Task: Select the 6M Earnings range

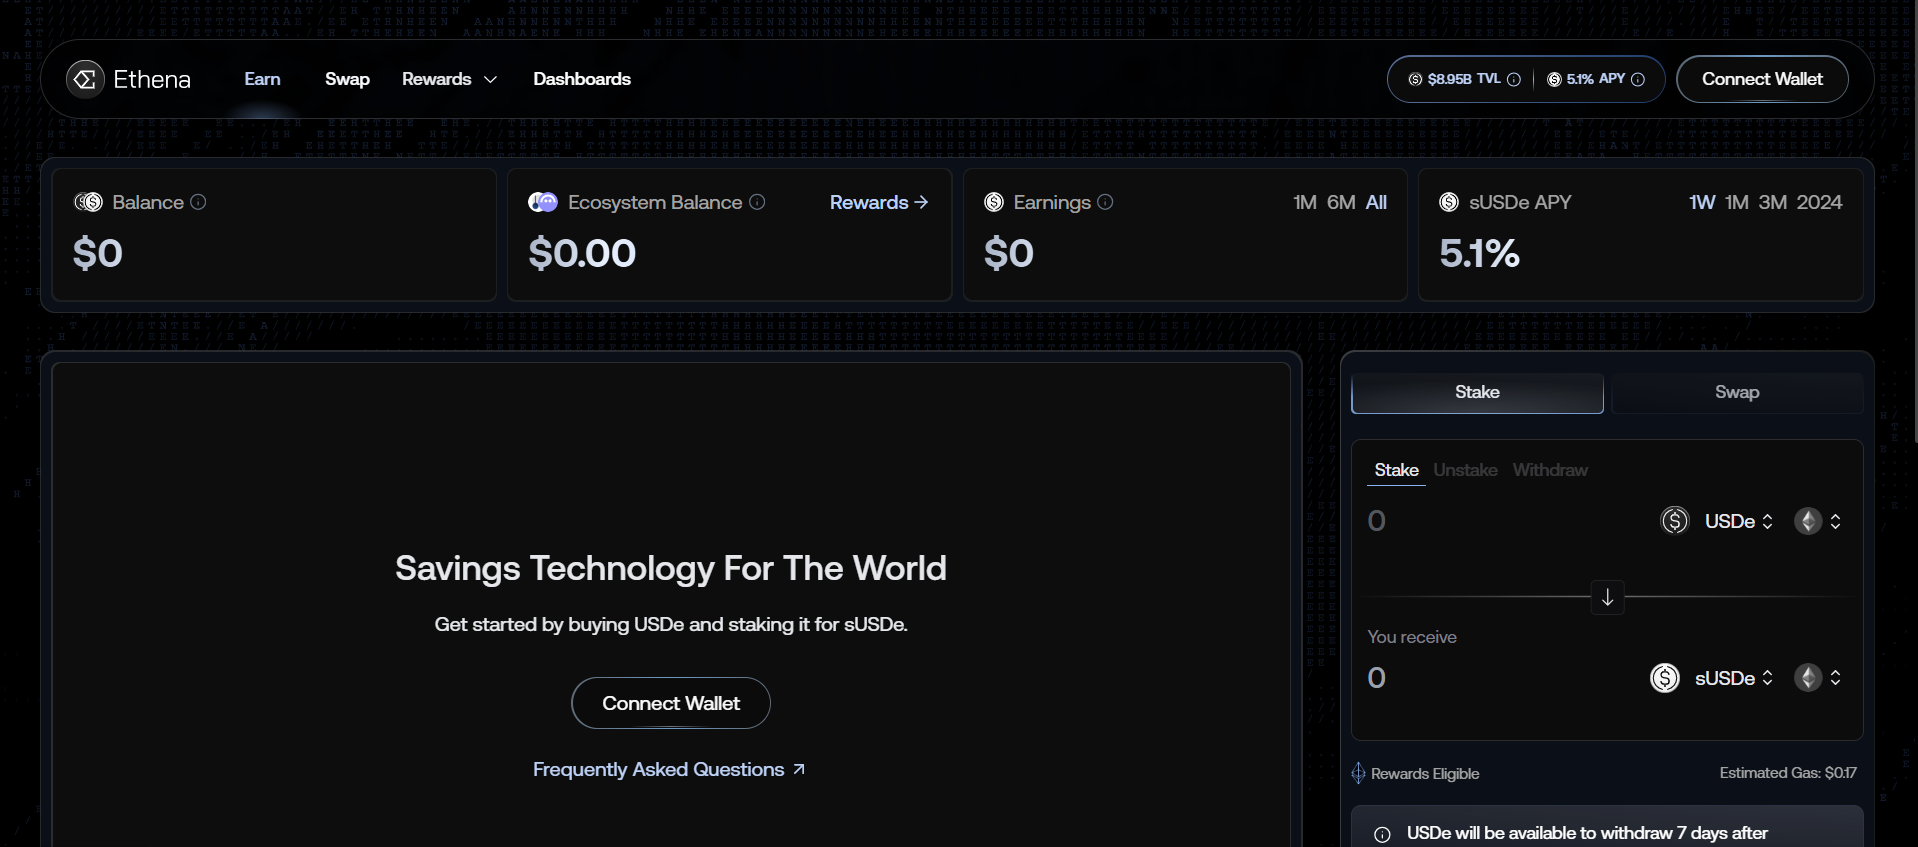Action: pyautogui.click(x=1340, y=203)
